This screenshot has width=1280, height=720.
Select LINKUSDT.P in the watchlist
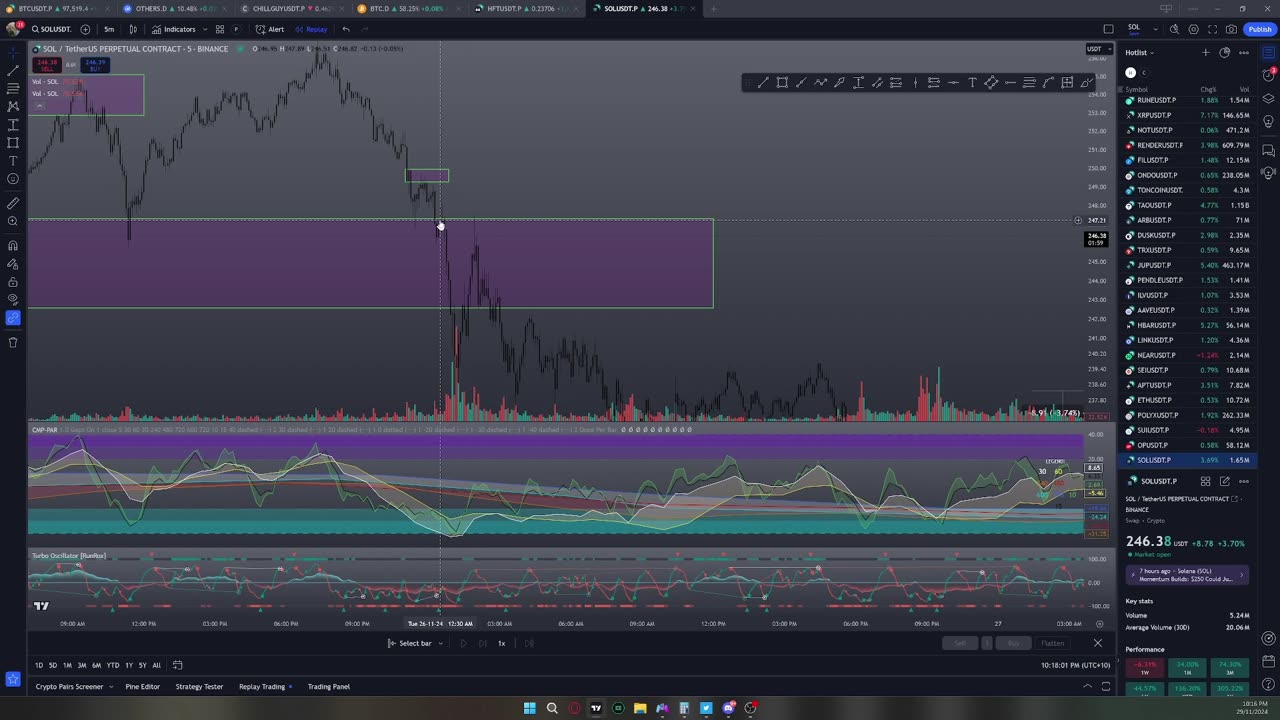(1187, 340)
